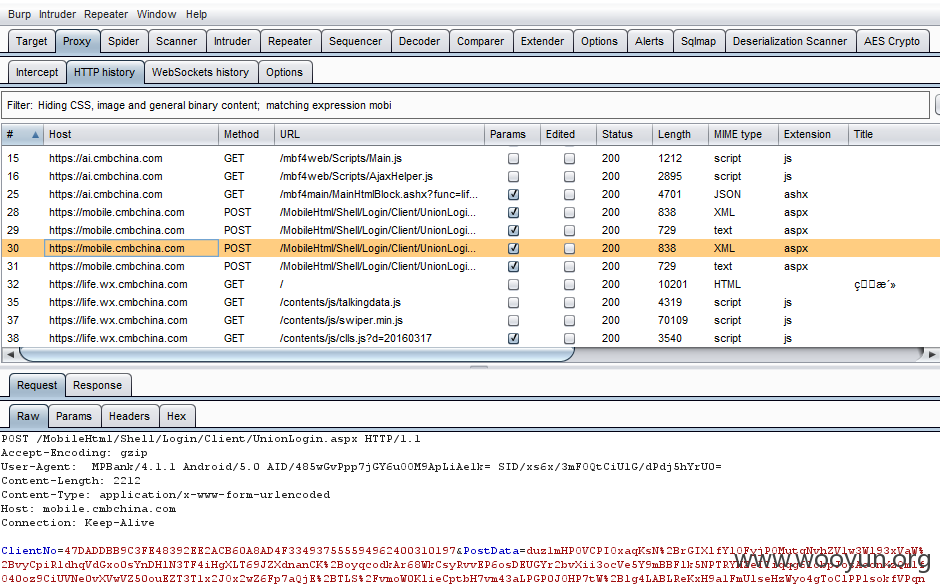Switch to the Sequencer tab
The image size is (940, 588).
(x=355, y=41)
